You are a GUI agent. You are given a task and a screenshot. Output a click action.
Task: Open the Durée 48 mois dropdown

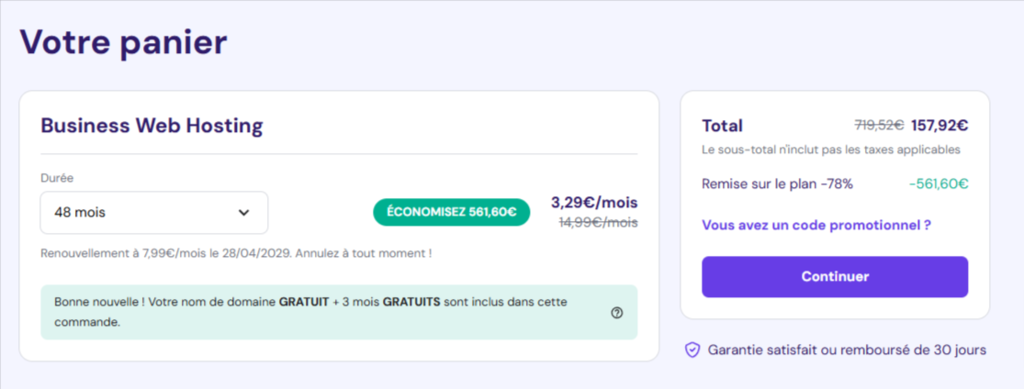[x=154, y=213]
